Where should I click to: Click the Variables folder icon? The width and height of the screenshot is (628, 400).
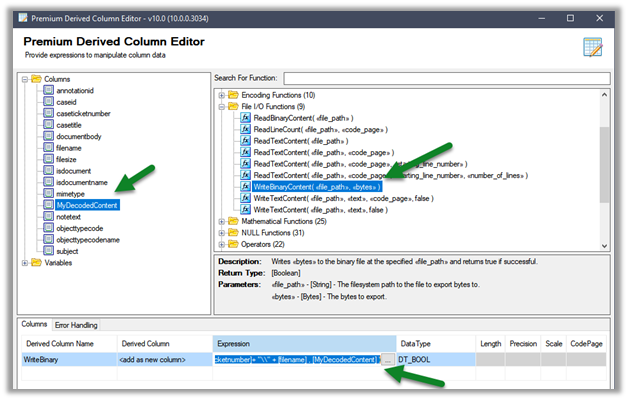point(35,263)
